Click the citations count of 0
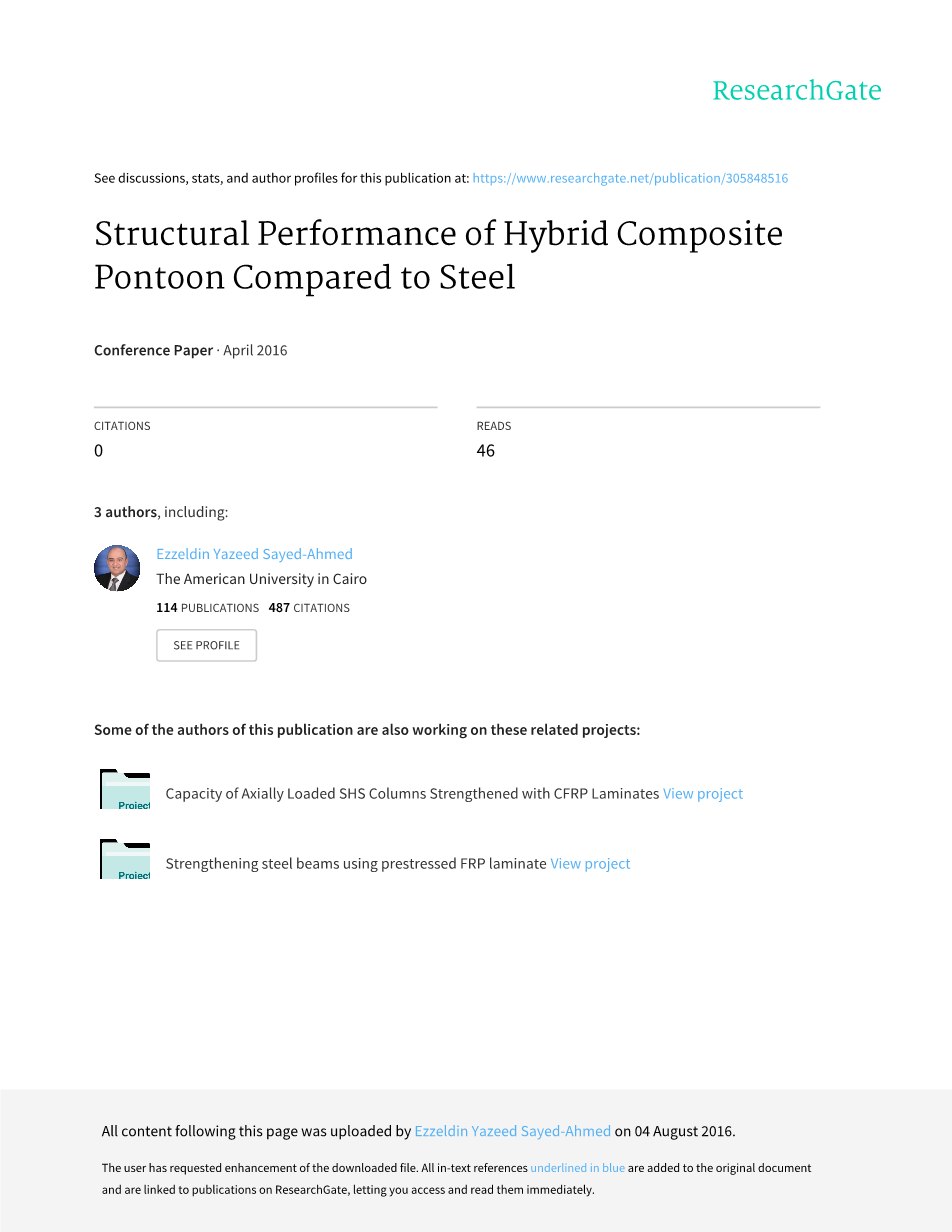The width and height of the screenshot is (952, 1232). (x=98, y=451)
